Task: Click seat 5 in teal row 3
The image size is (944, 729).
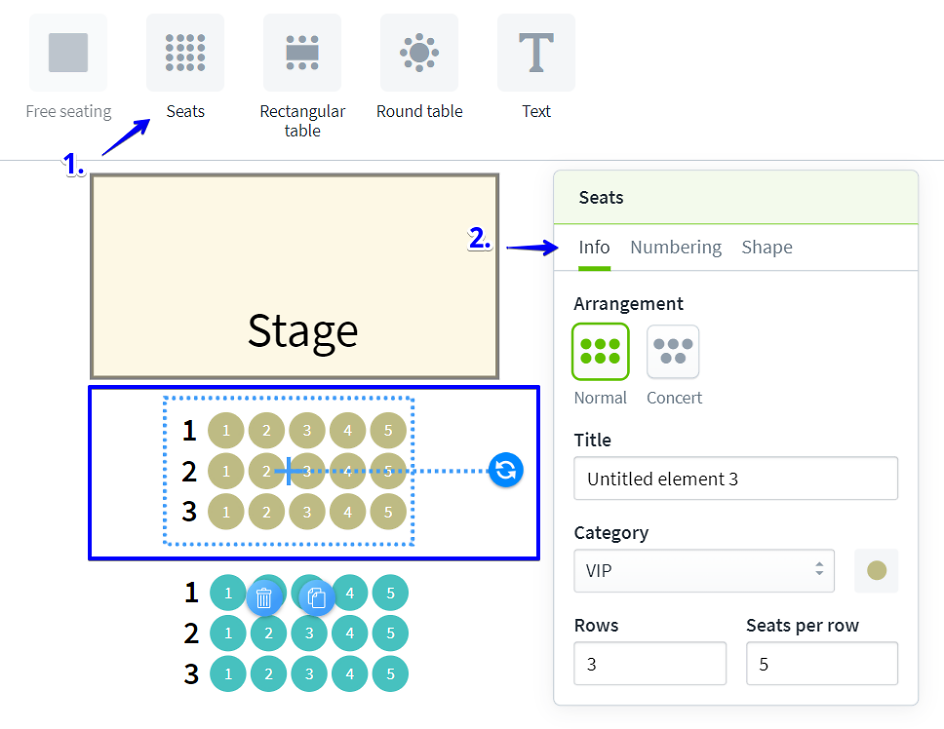Action: pyautogui.click(x=390, y=674)
